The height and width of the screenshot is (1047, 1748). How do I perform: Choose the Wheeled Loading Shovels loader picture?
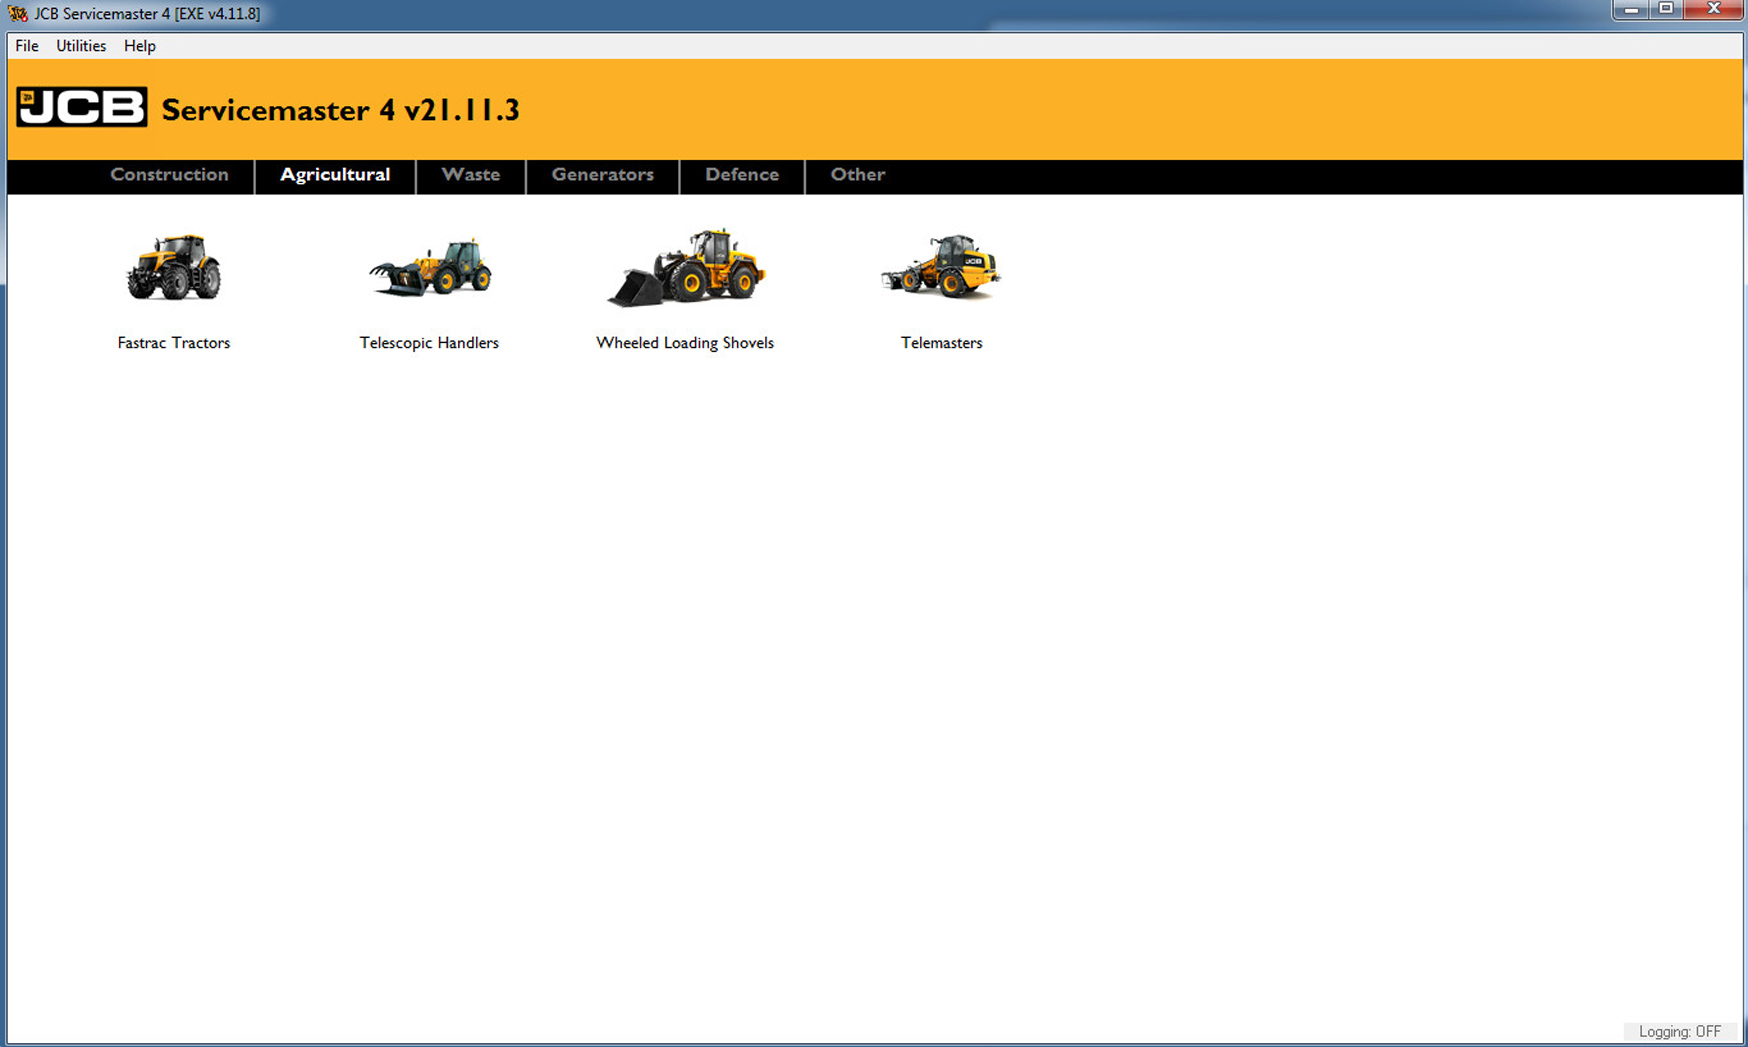coord(686,268)
